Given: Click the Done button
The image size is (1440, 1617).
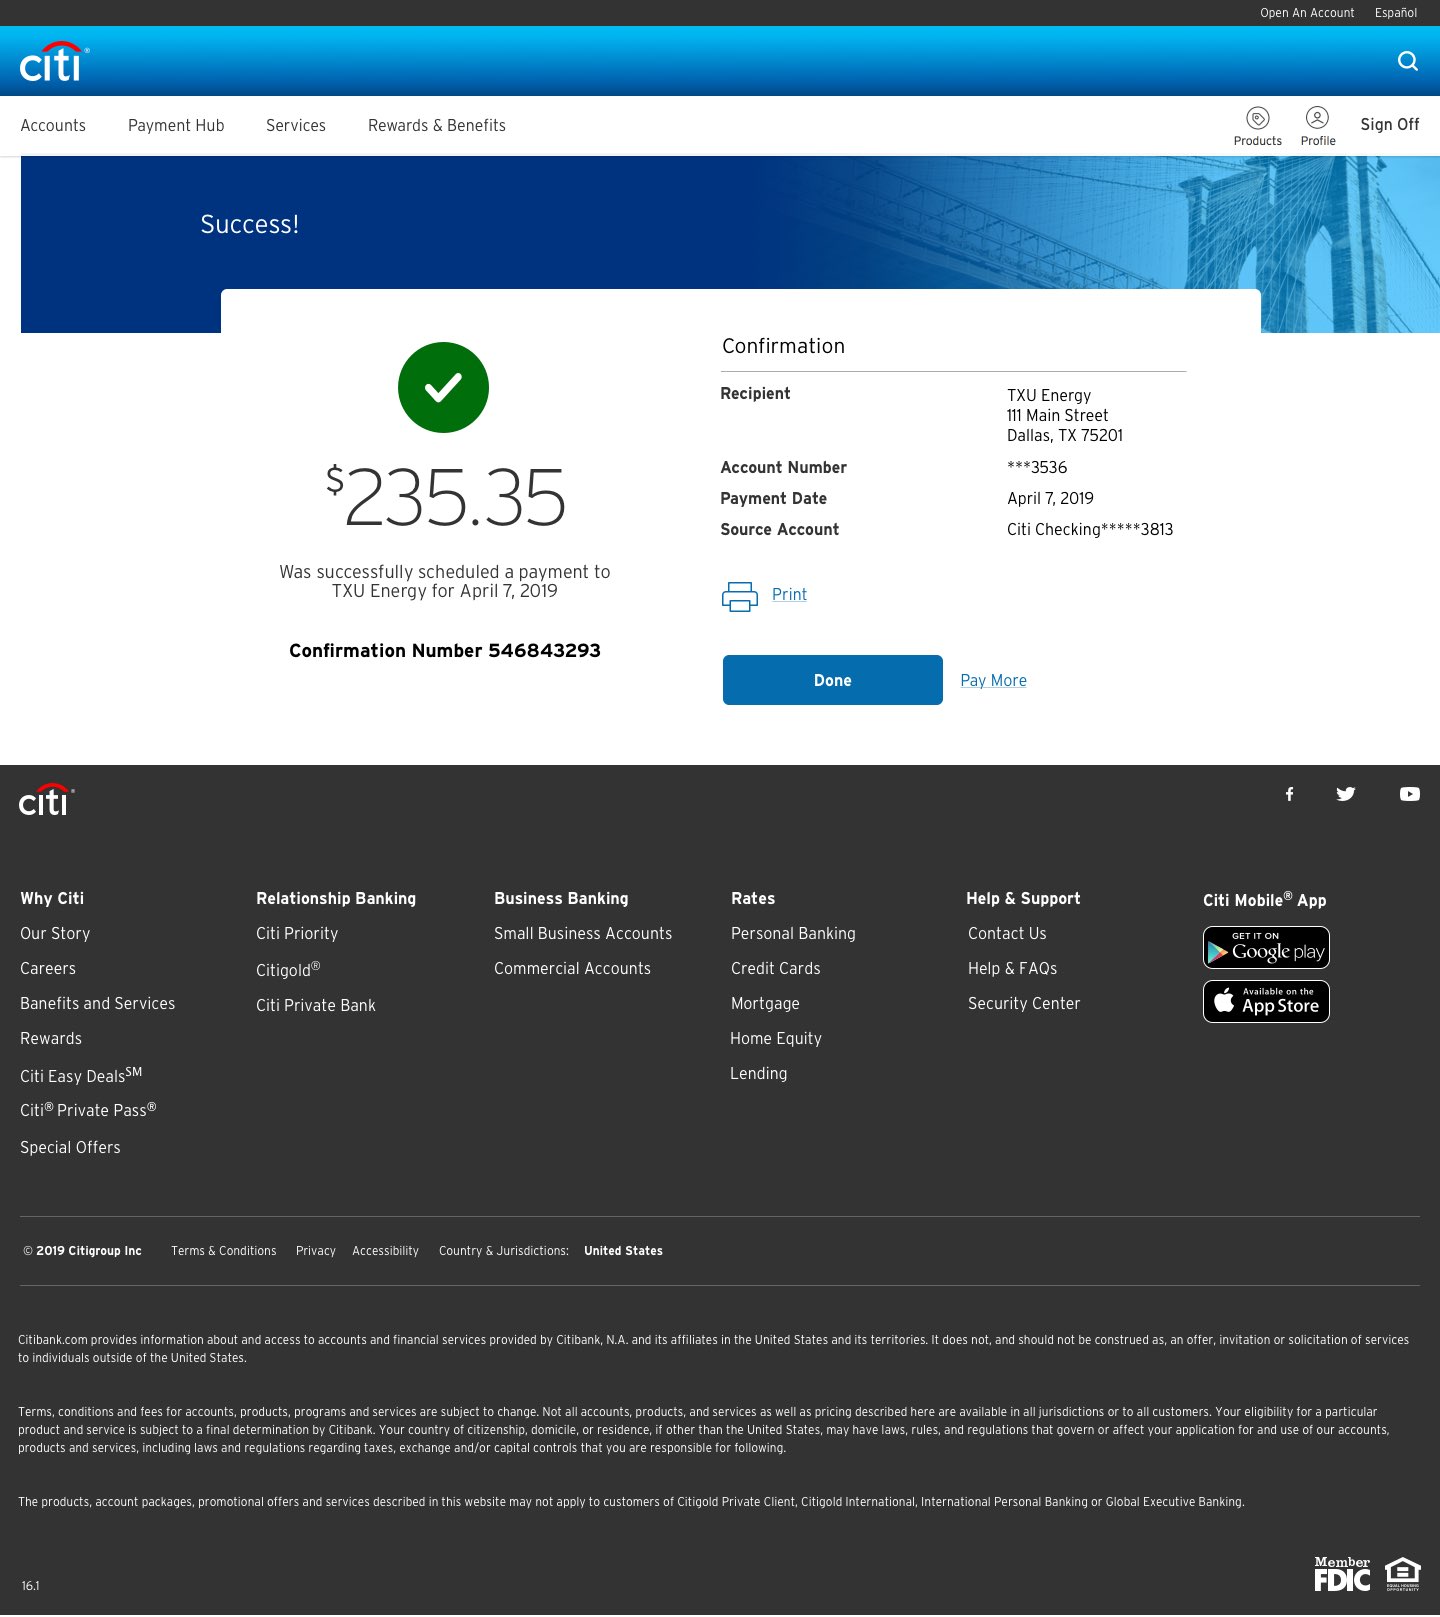Looking at the screenshot, I should tap(833, 680).
